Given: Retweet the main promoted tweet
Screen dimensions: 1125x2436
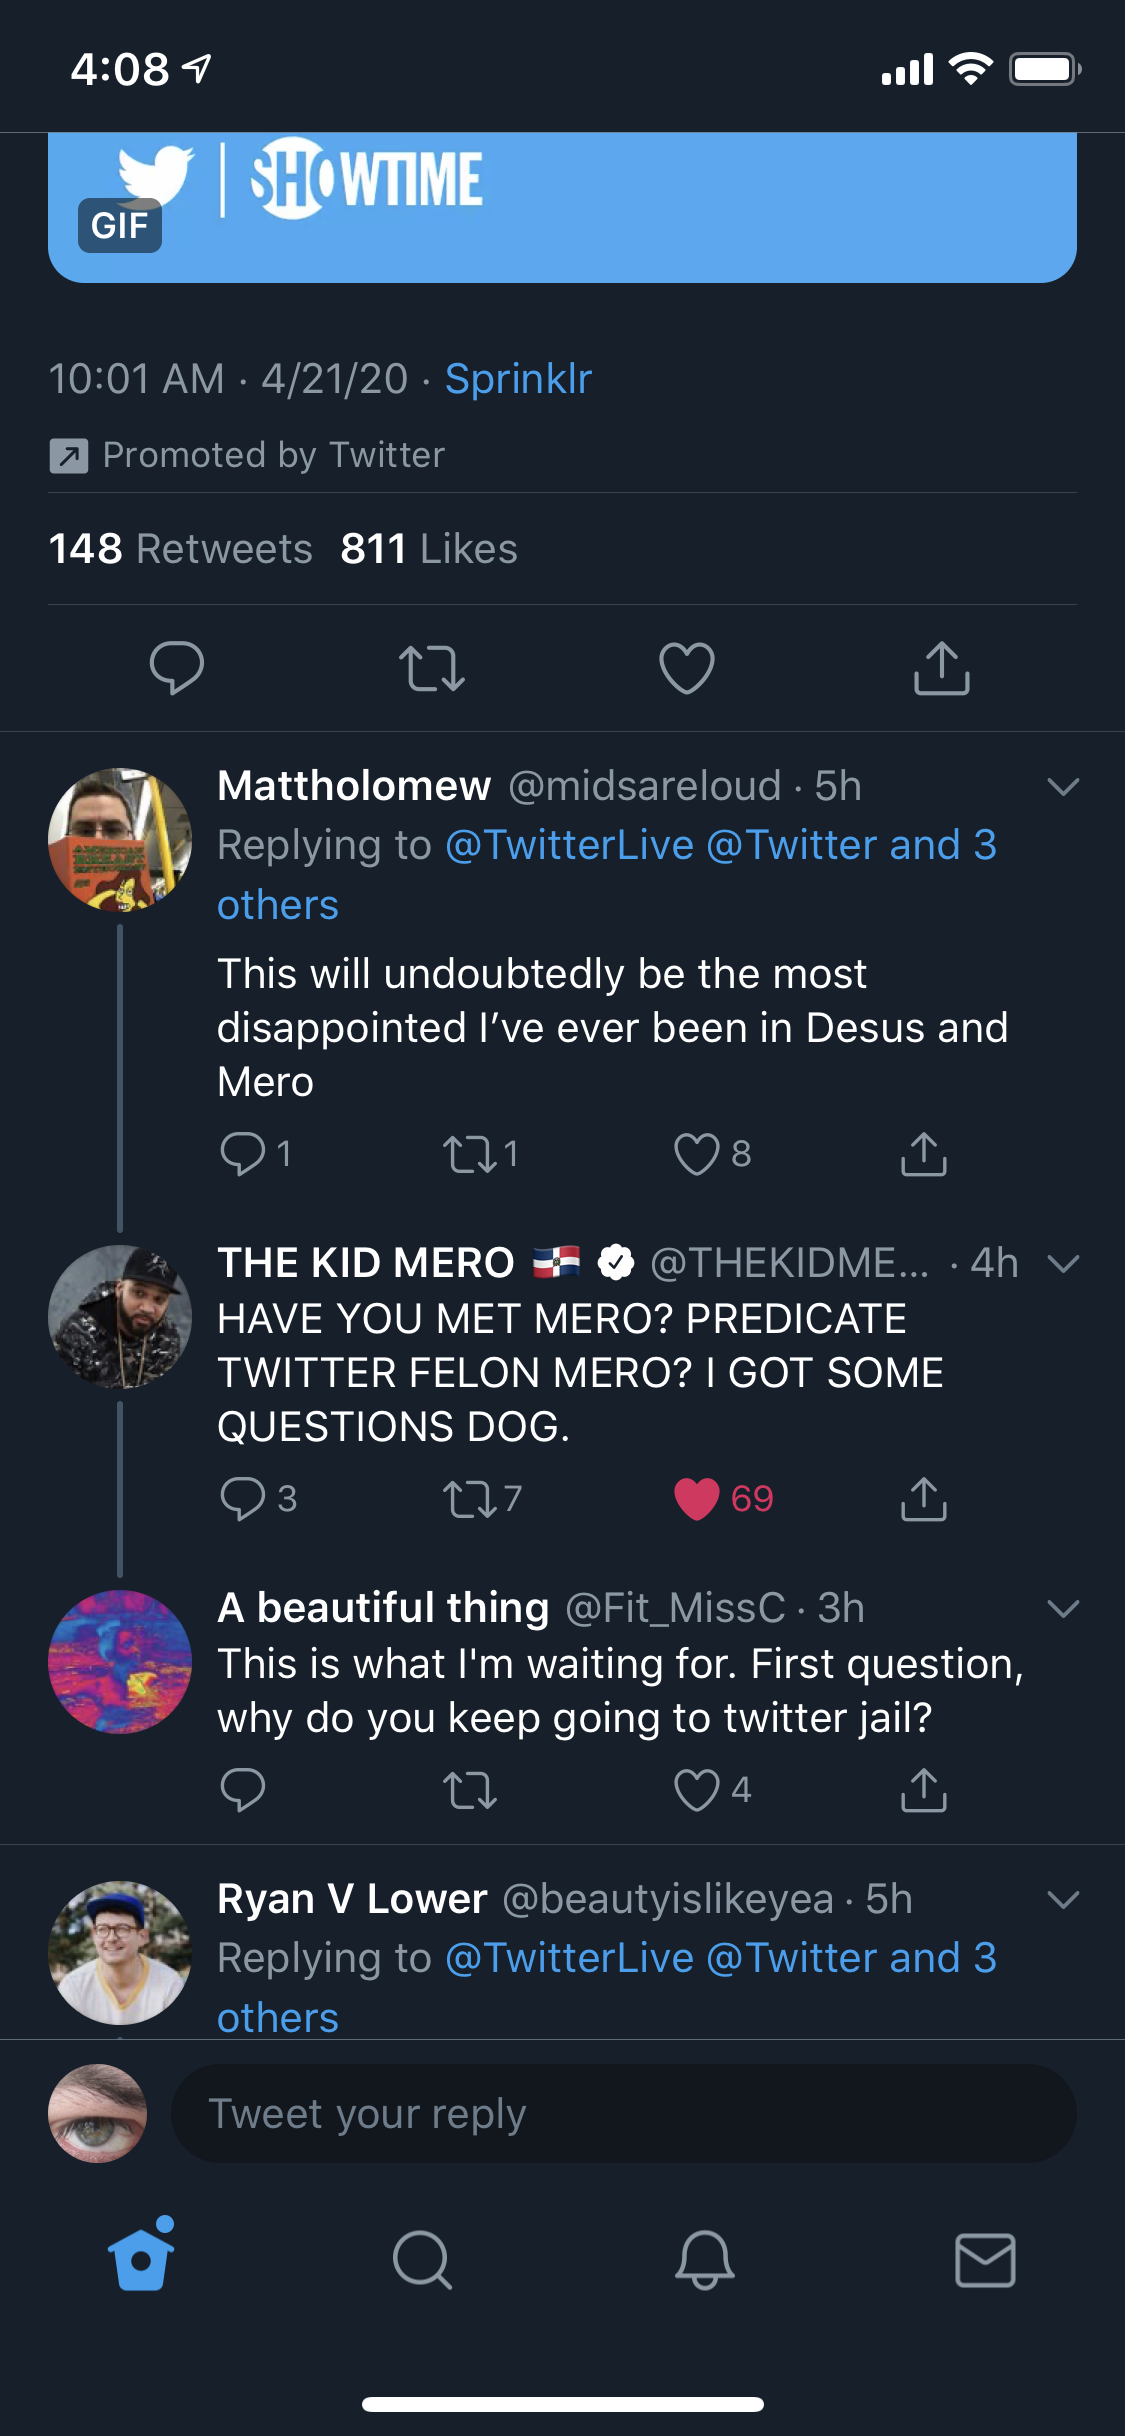Looking at the screenshot, I should 431,668.
